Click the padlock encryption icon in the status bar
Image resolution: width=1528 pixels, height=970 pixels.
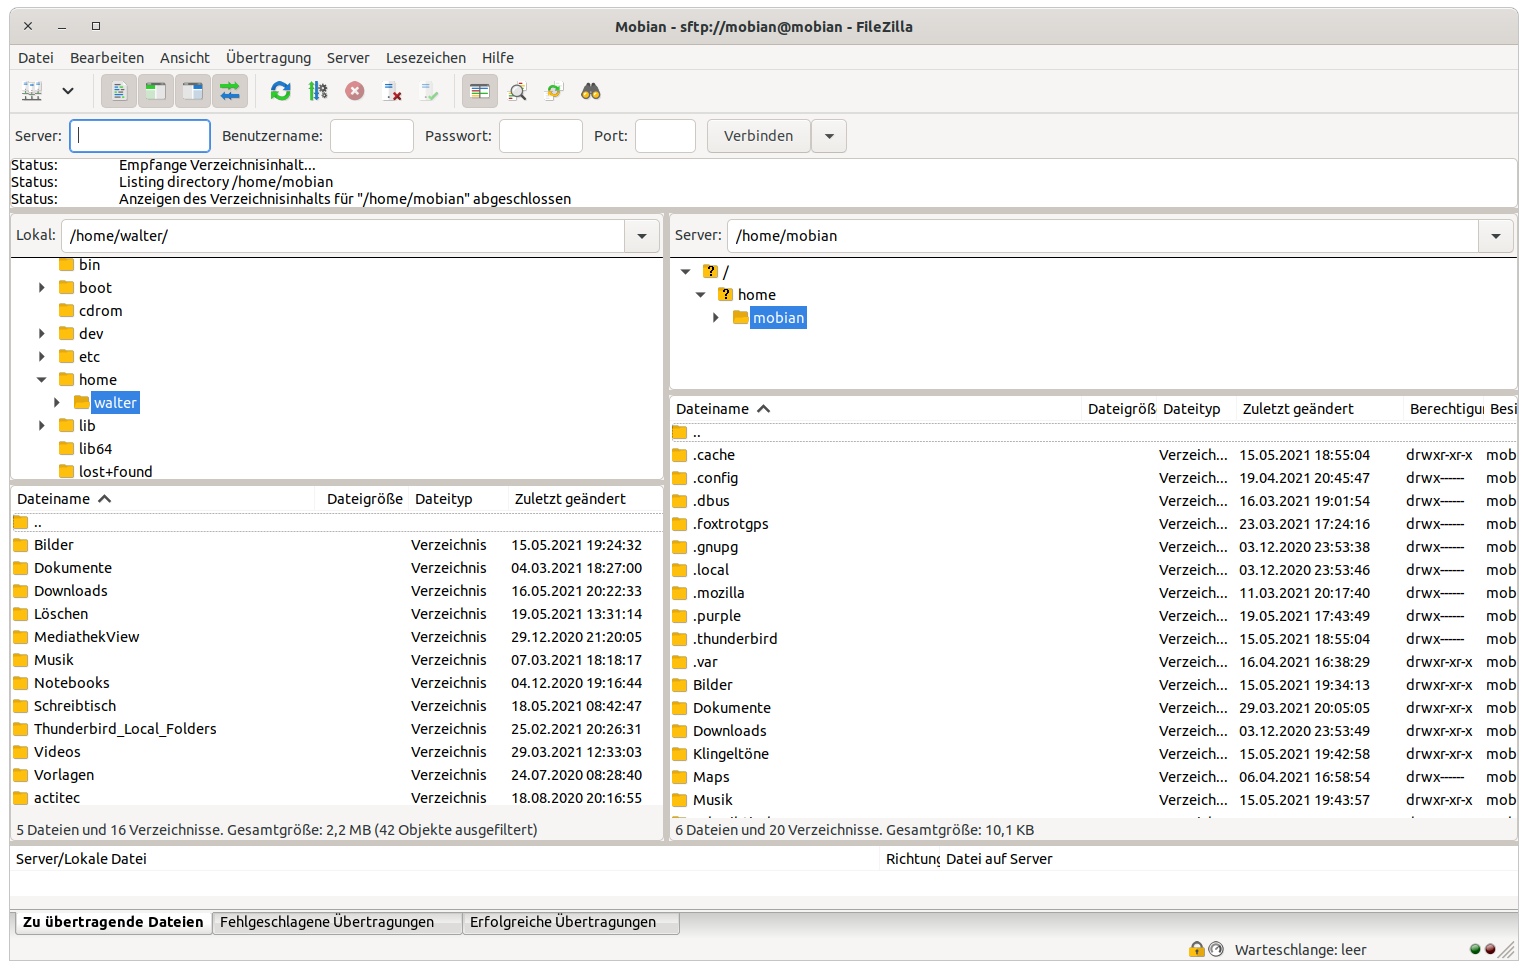(x=1196, y=949)
